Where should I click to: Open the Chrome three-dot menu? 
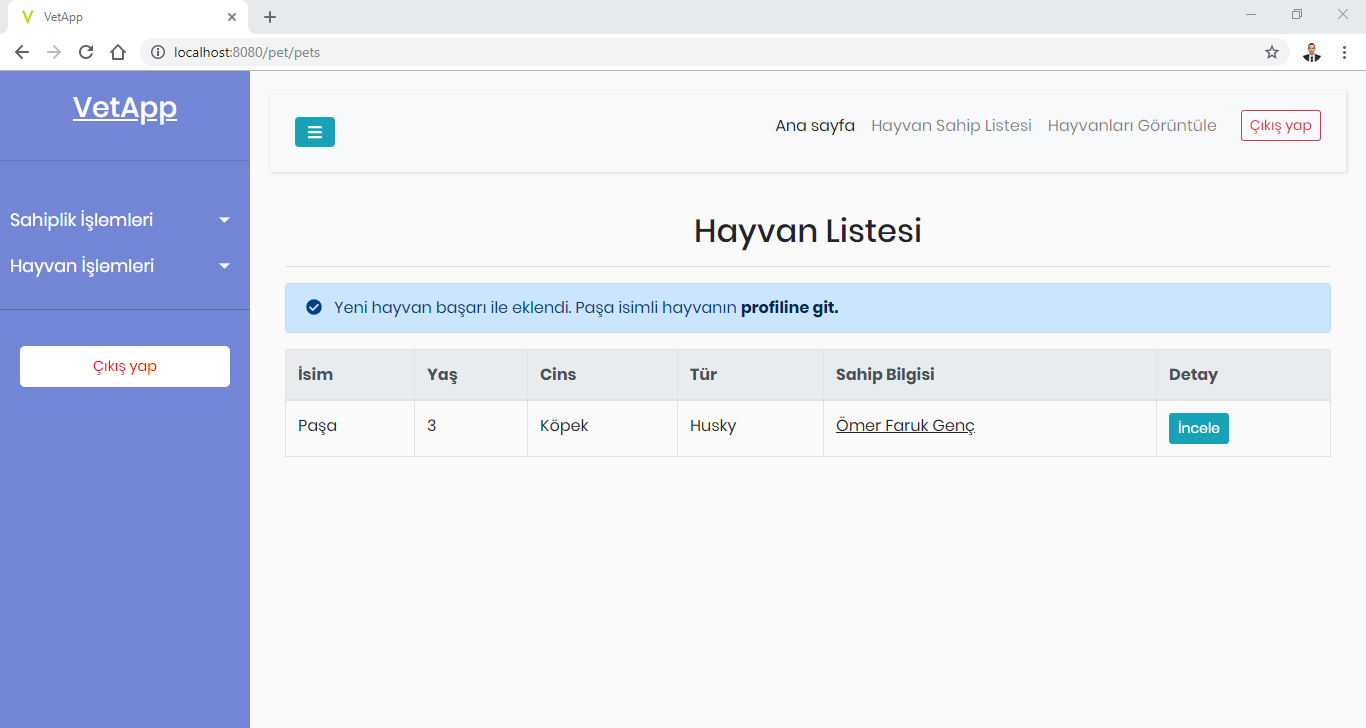[1344, 52]
